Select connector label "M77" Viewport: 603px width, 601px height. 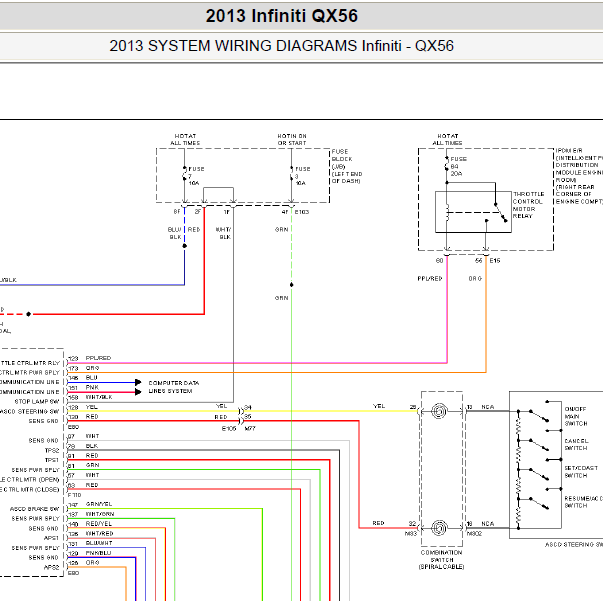250,428
